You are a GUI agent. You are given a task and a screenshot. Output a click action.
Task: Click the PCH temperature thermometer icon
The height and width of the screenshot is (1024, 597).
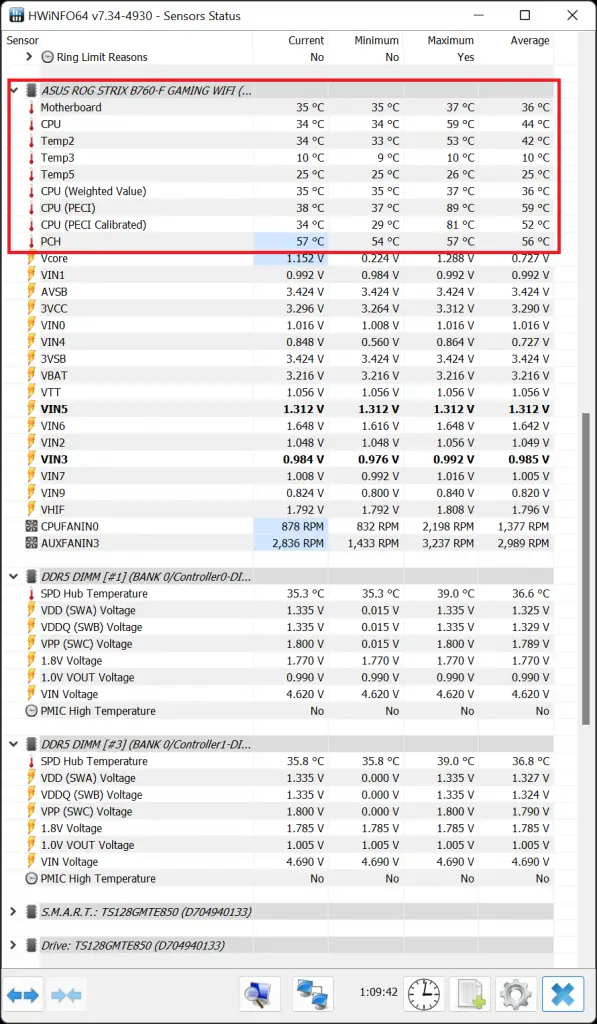[x=31, y=242]
